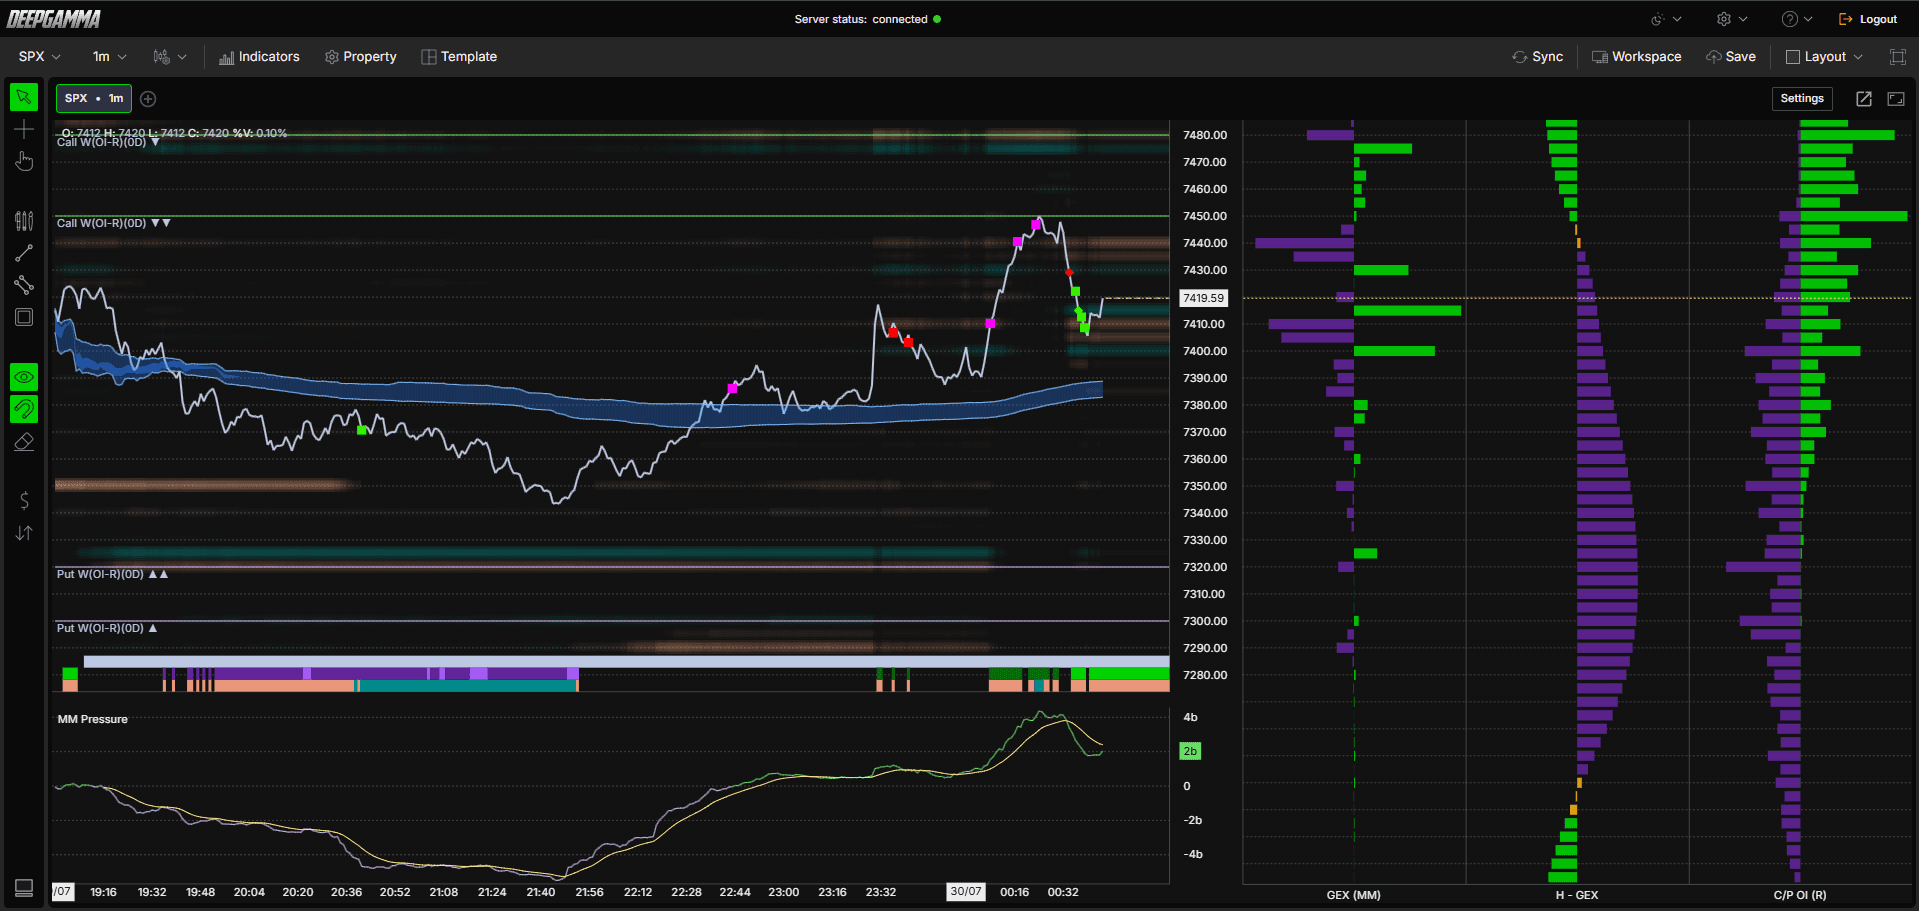This screenshot has width=1919, height=911.
Task: Open the help question mark dropdown
Action: pyautogui.click(x=1797, y=19)
